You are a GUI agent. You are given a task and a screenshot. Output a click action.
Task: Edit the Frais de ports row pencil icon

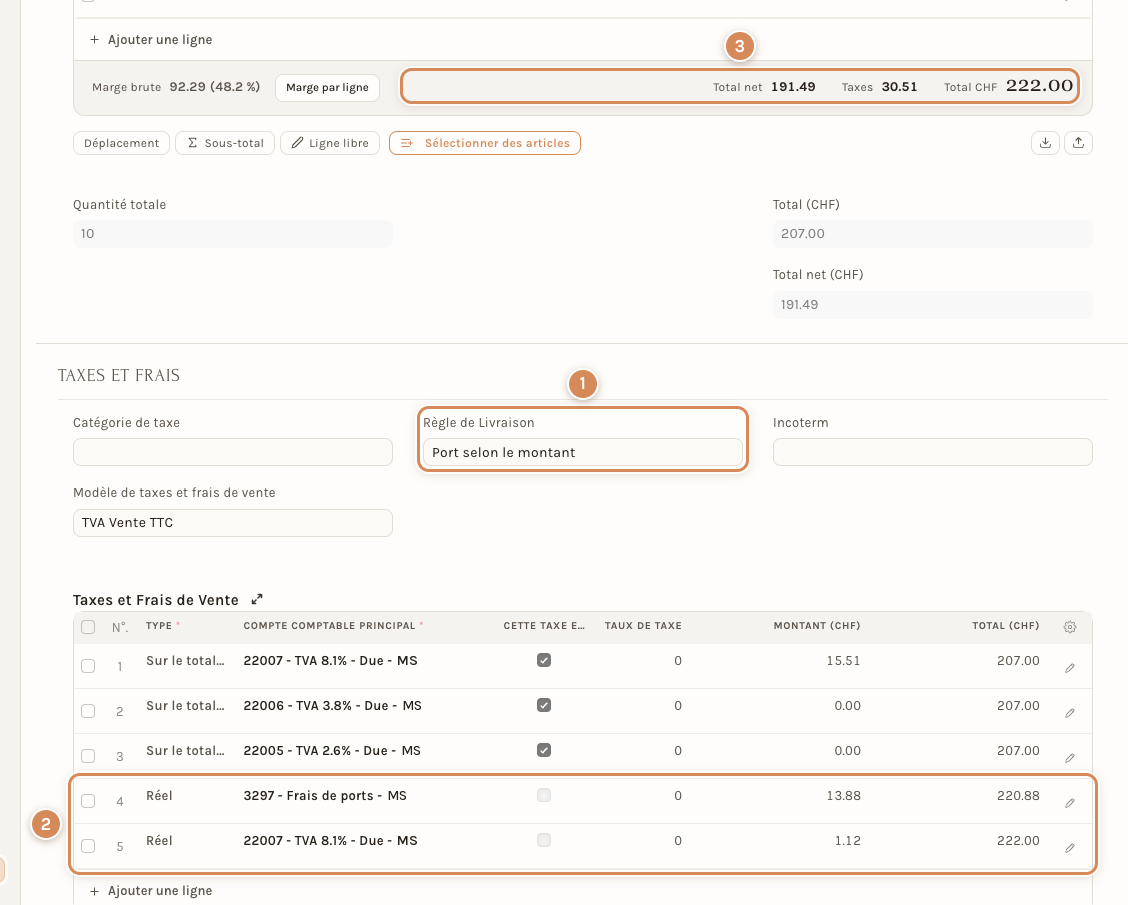[x=1070, y=803]
